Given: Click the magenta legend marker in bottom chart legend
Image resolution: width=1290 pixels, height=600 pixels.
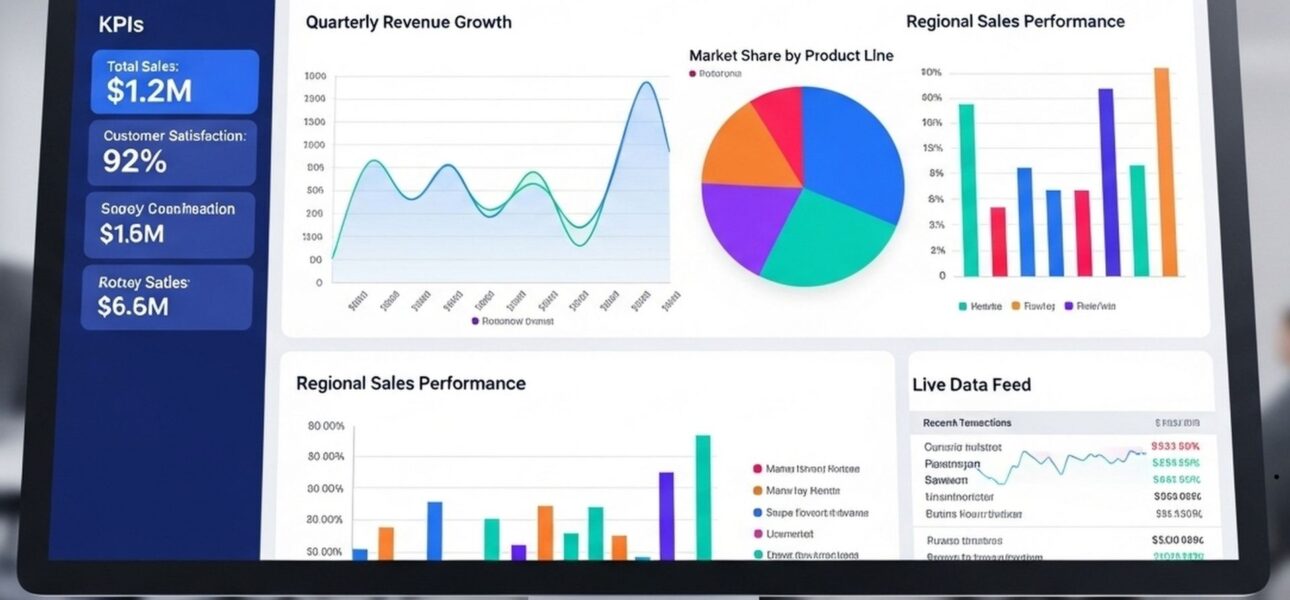Looking at the screenshot, I should click(x=757, y=533).
